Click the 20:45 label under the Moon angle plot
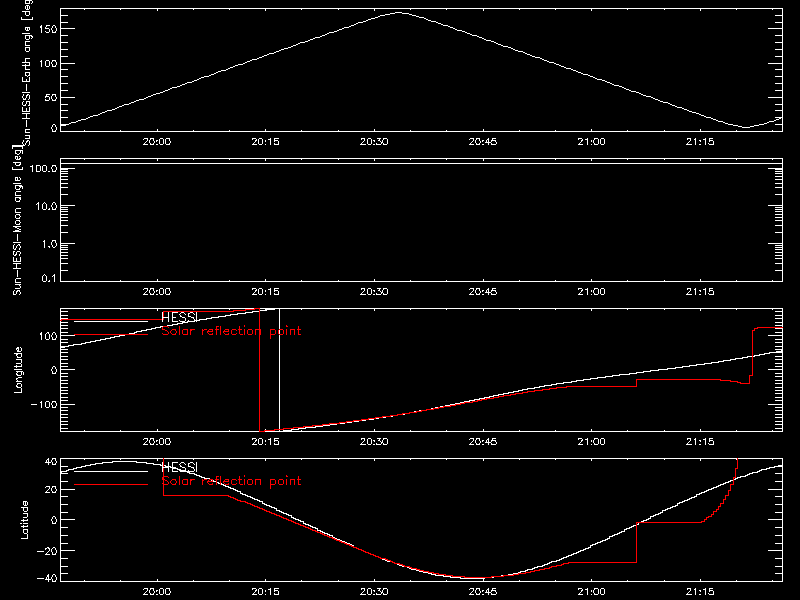Image resolution: width=800 pixels, height=600 pixels. click(483, 291)
